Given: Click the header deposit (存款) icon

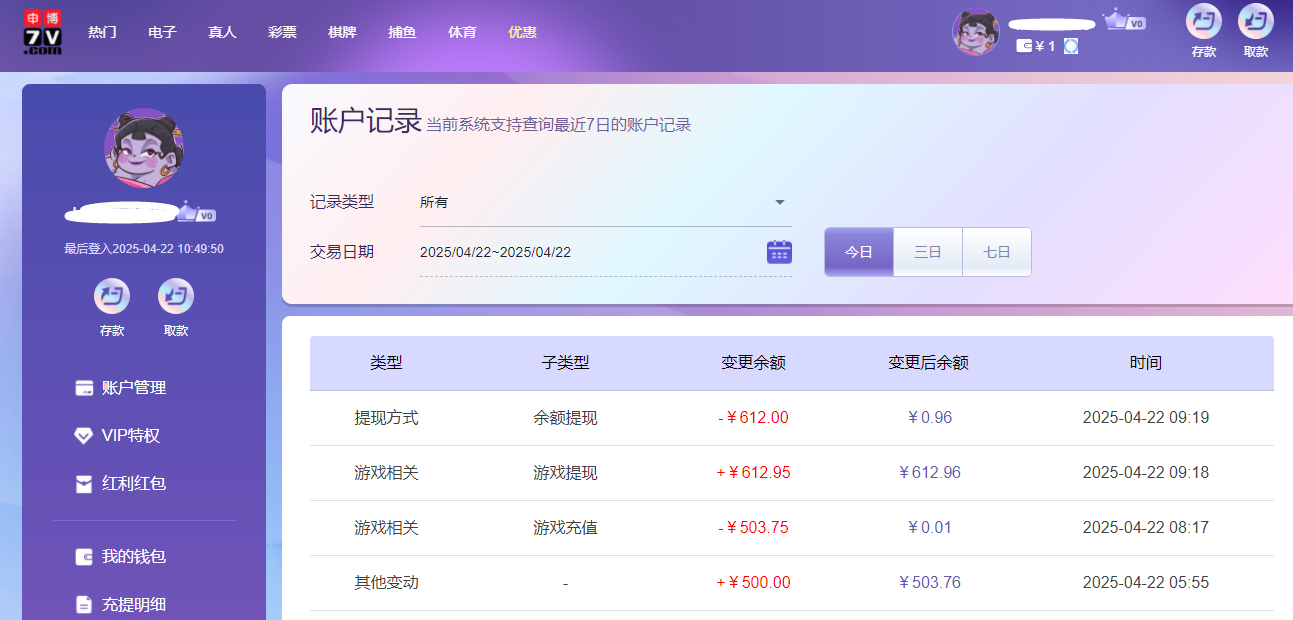Looking at the screenshot, I should click(x=1203, y=22).
